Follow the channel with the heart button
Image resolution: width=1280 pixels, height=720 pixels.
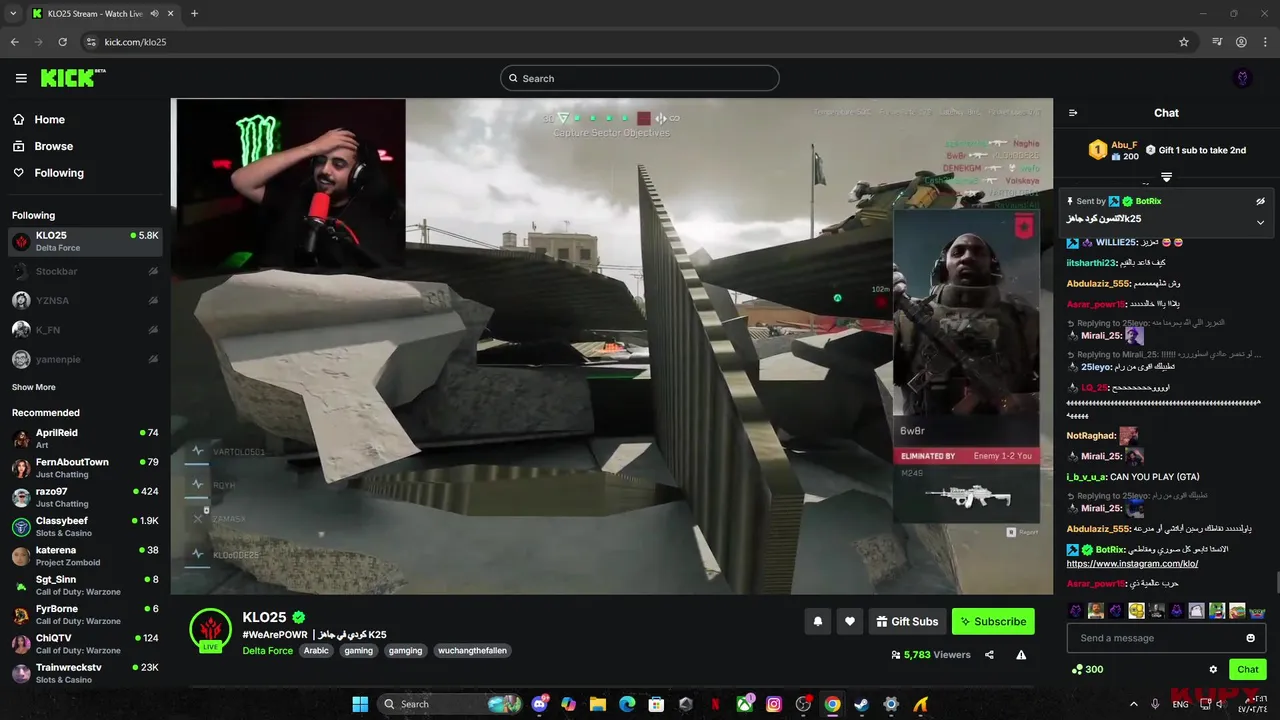point(850,621)
